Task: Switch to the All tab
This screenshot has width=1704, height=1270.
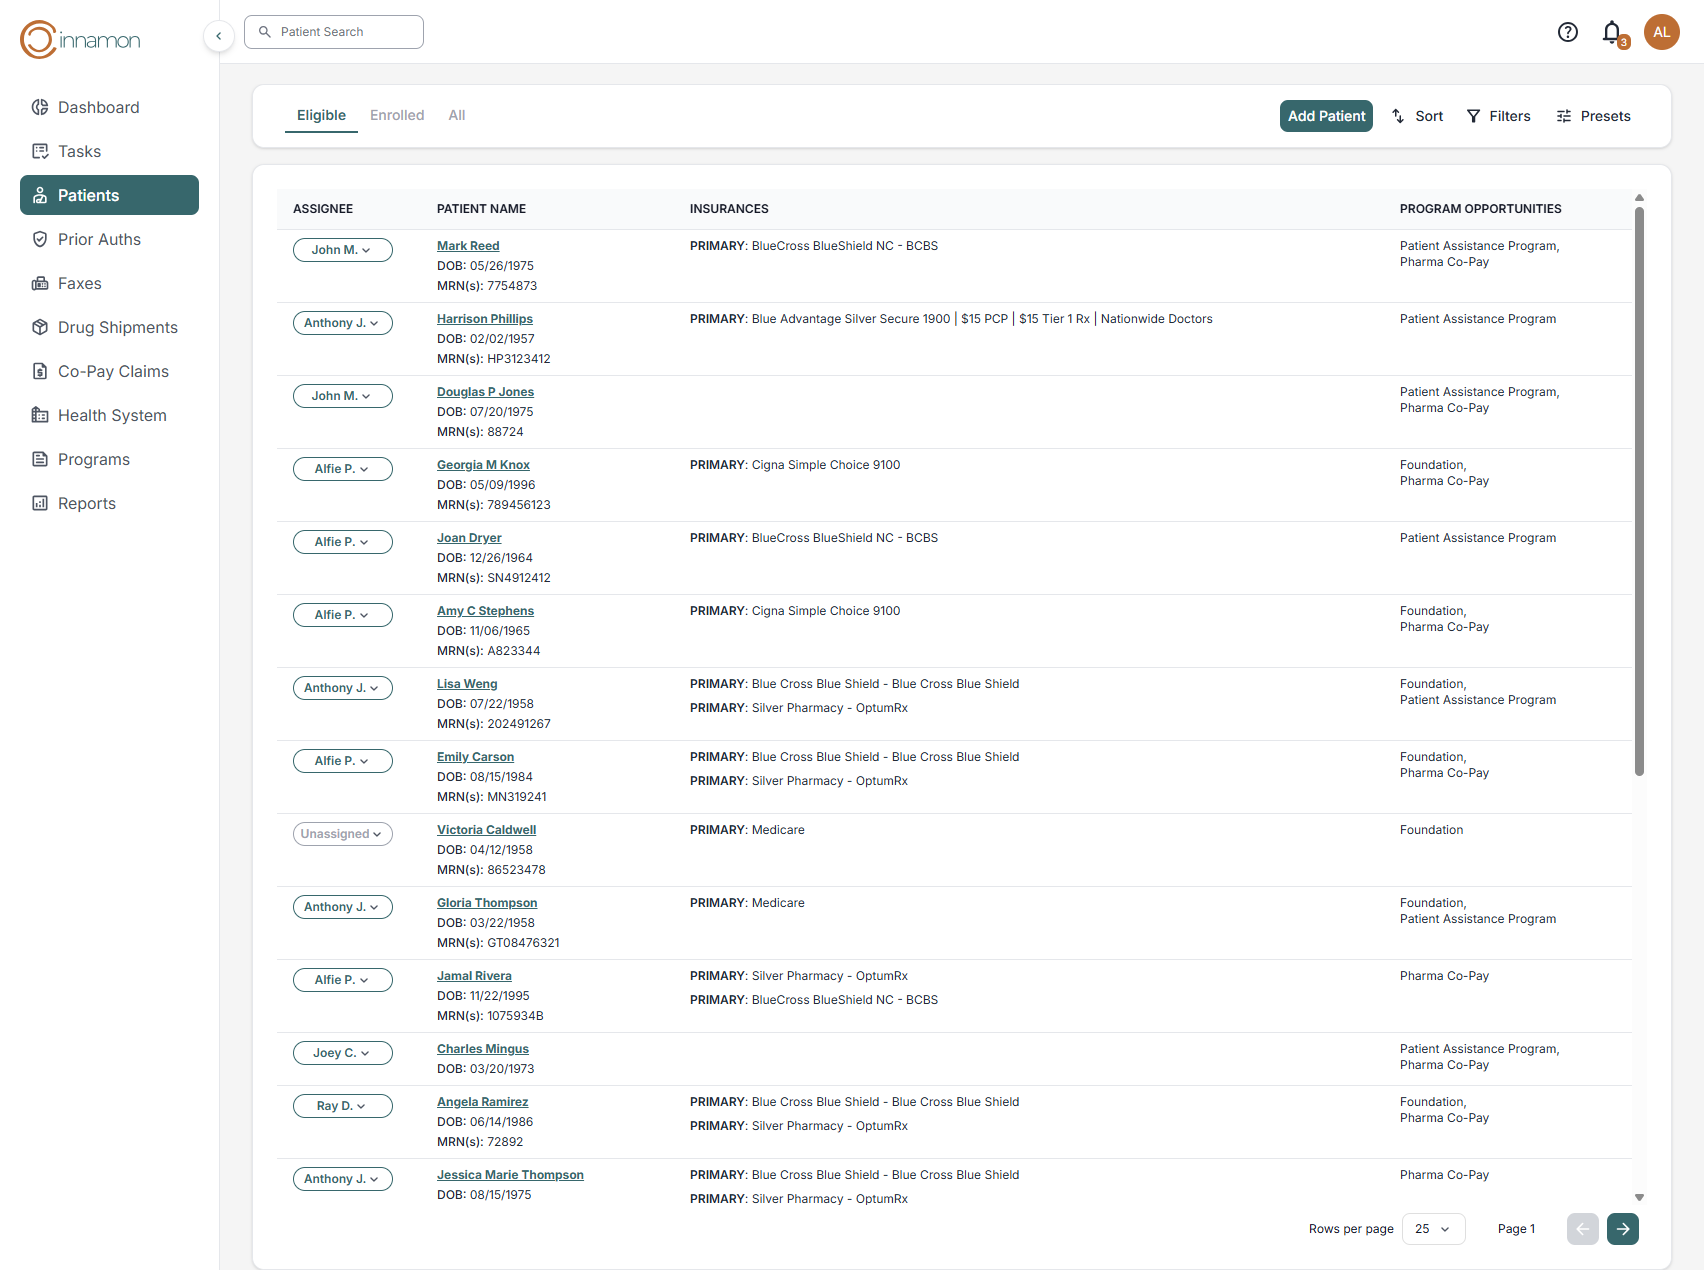Action: (x=457, y=115)
